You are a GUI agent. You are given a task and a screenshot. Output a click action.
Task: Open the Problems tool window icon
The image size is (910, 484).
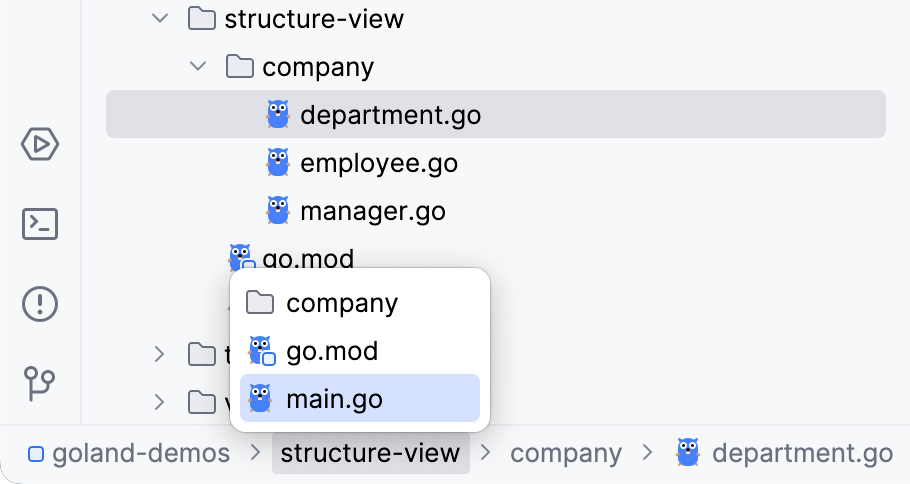(40, 303)
